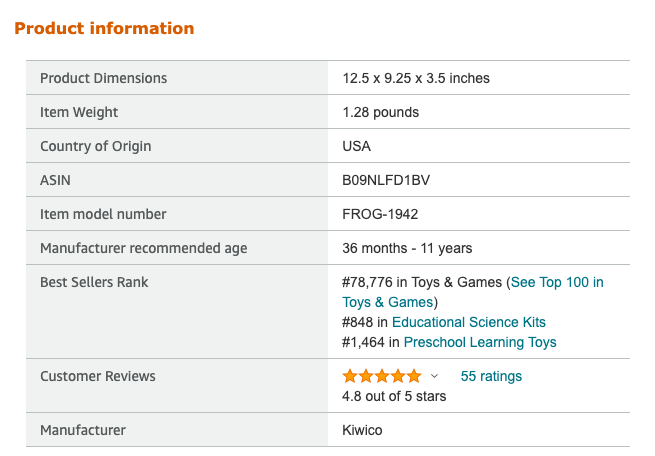Select the 36 months - 11 years value

coord(407,248)
